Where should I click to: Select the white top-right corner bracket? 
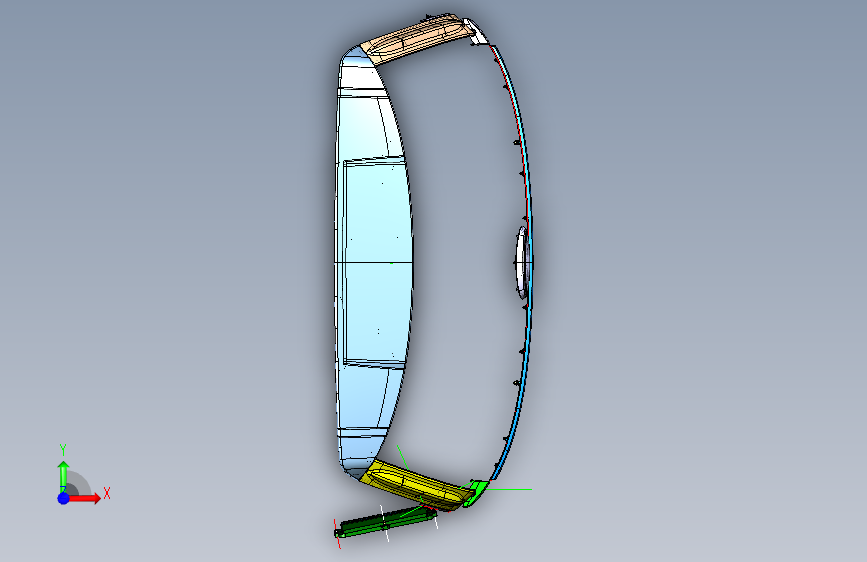point(476,31)
